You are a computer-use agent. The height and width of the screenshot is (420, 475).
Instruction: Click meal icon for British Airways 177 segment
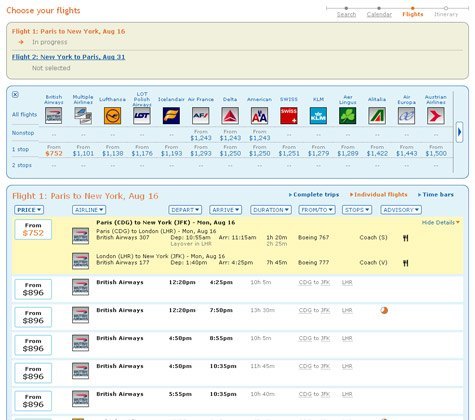point(405,263)
